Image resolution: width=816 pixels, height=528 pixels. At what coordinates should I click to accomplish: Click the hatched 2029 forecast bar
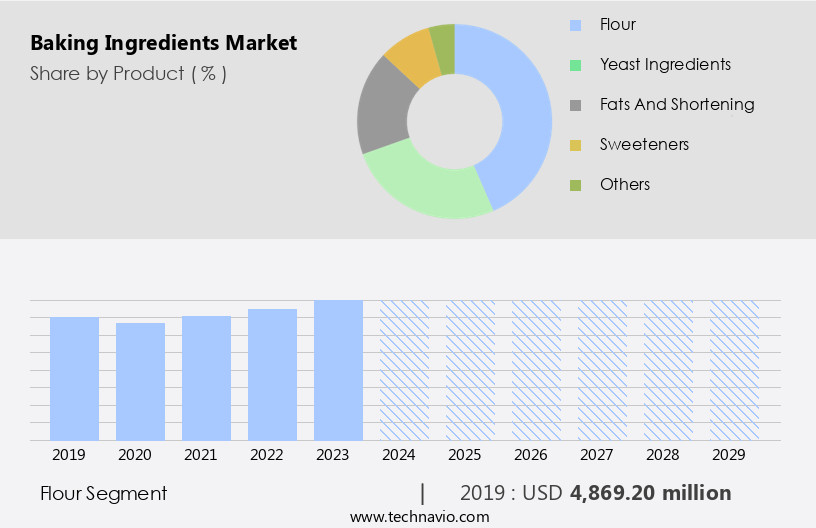coord(734,370)
